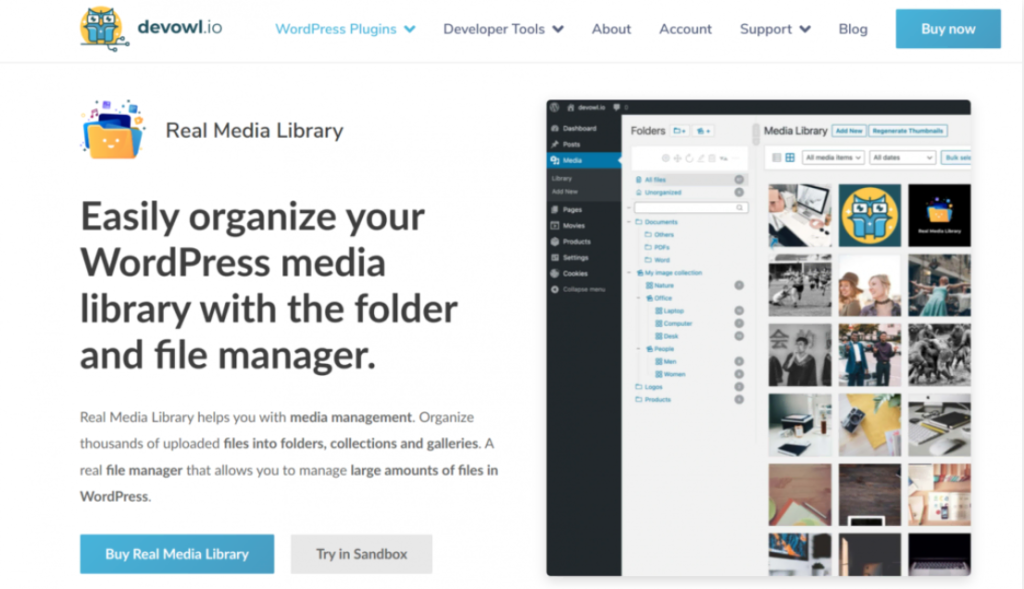The height and width of the screenshot is (589, 1024).
Task: Select the Logos folder
Action: click(x=649, y=387)
